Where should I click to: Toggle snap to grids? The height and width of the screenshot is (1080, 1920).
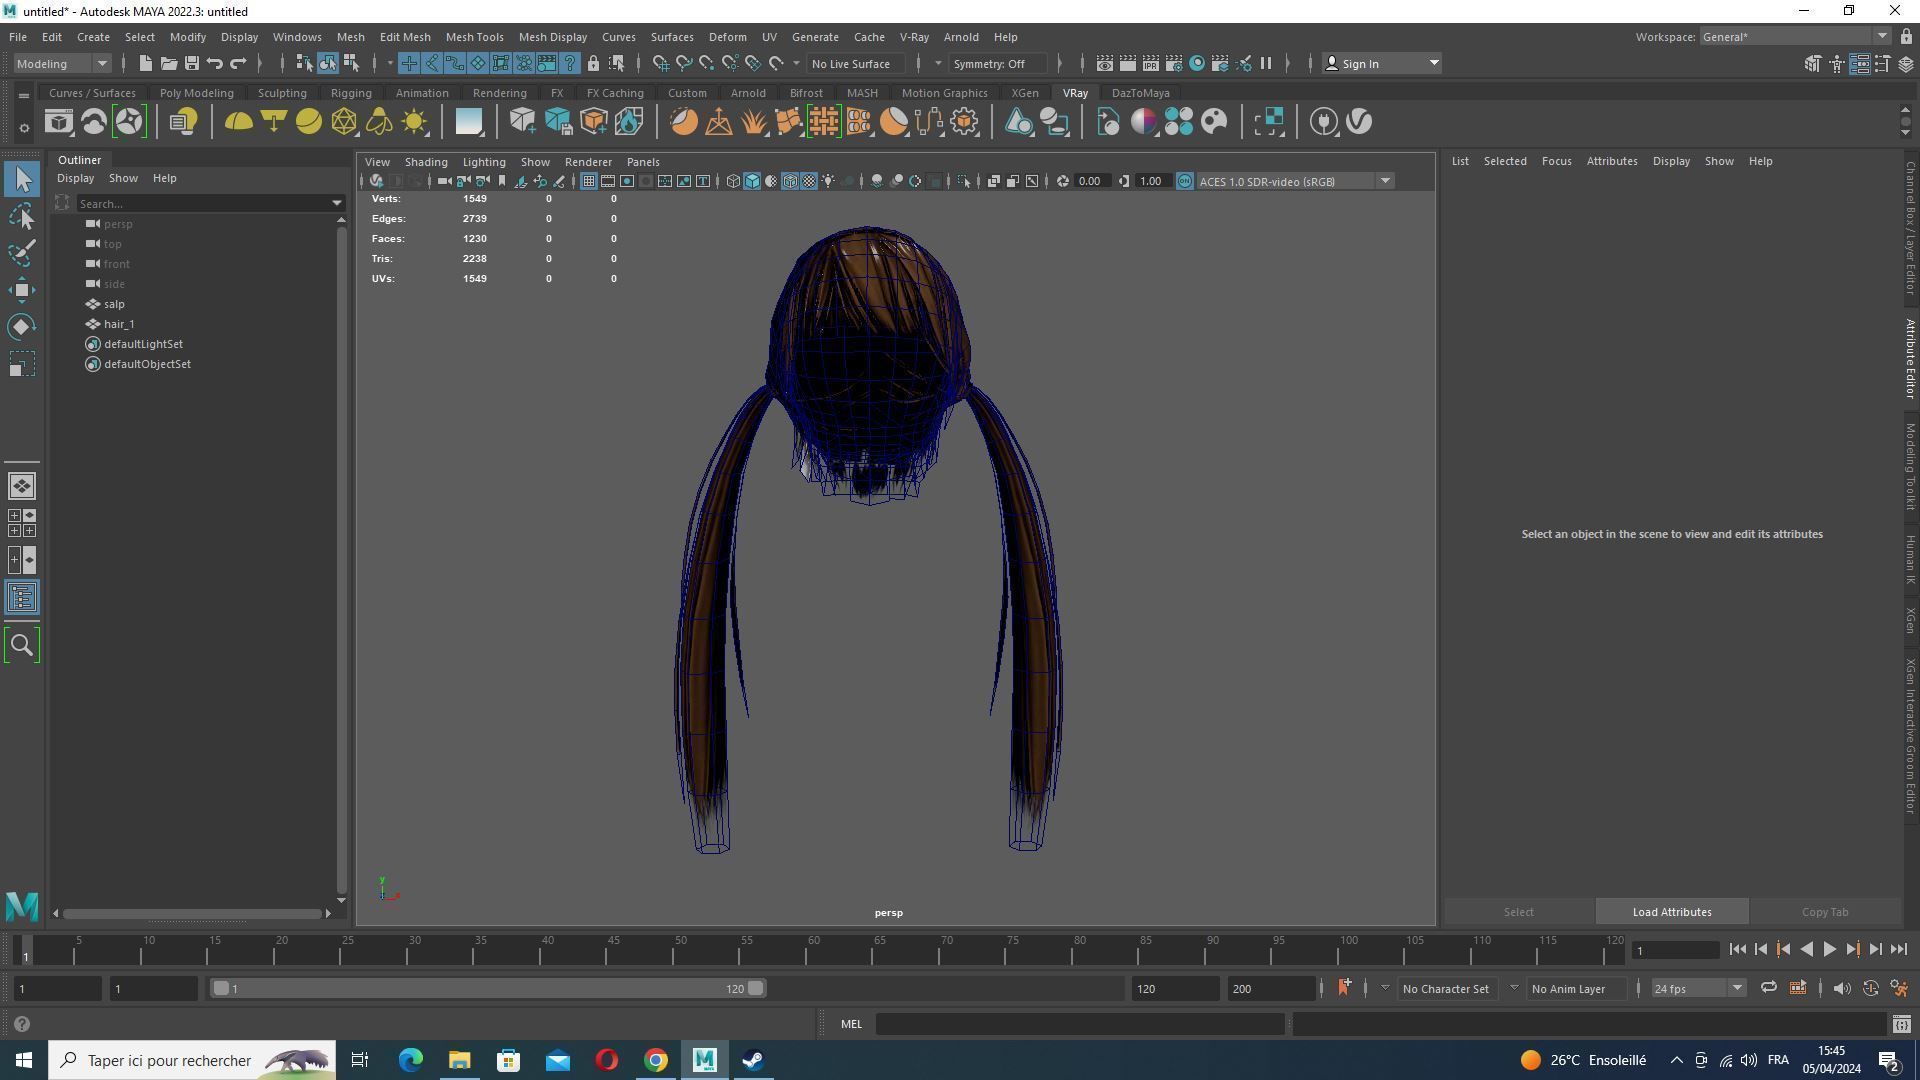pyautogui.click(x=661, y=63)
